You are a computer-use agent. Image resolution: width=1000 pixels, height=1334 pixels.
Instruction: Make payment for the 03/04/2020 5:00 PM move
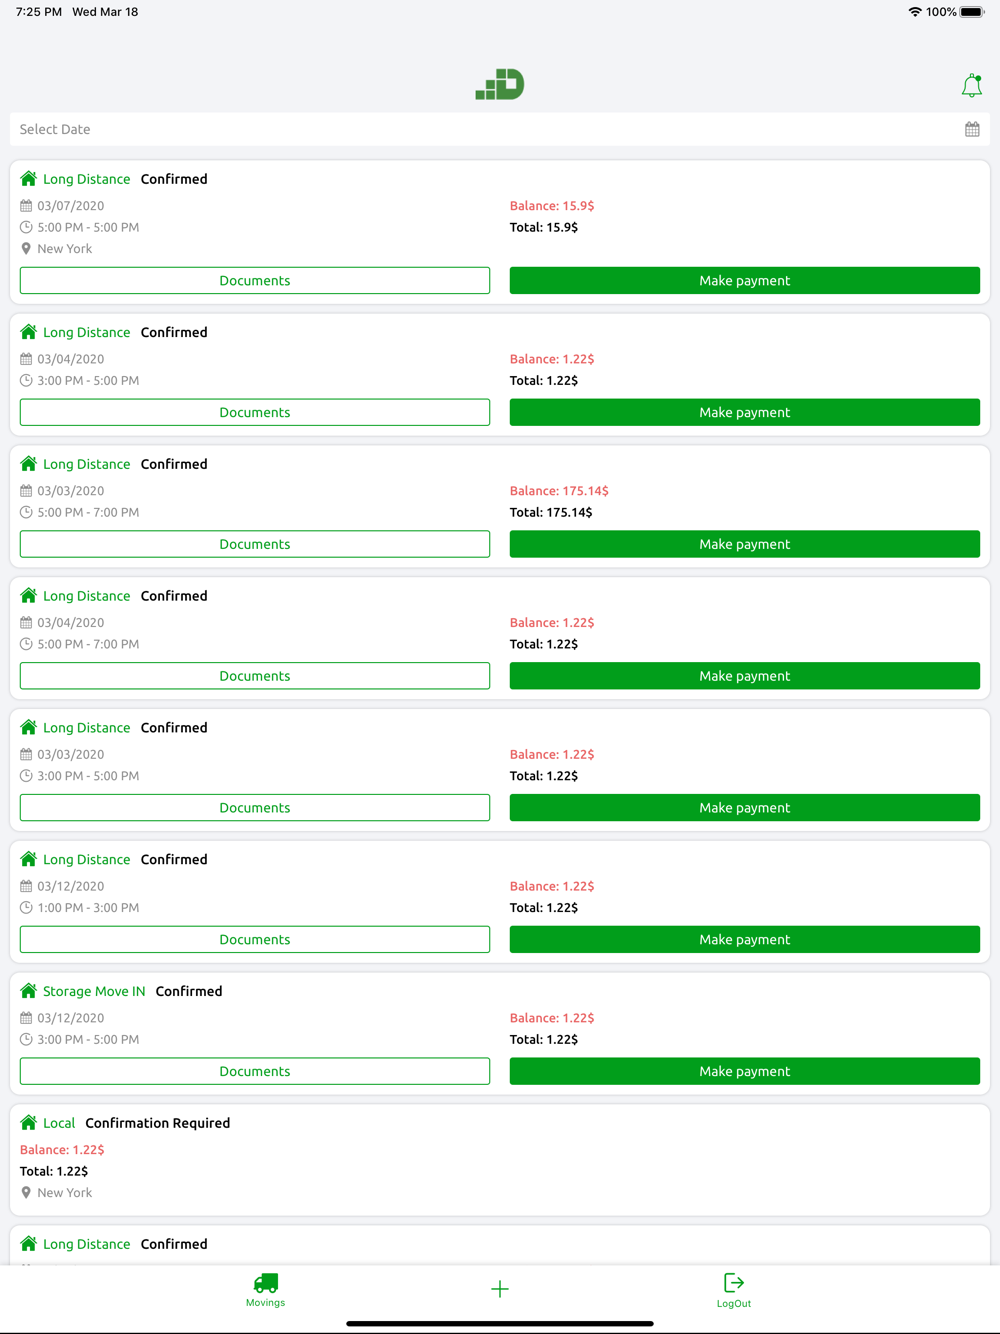click(x=745, y=676)
